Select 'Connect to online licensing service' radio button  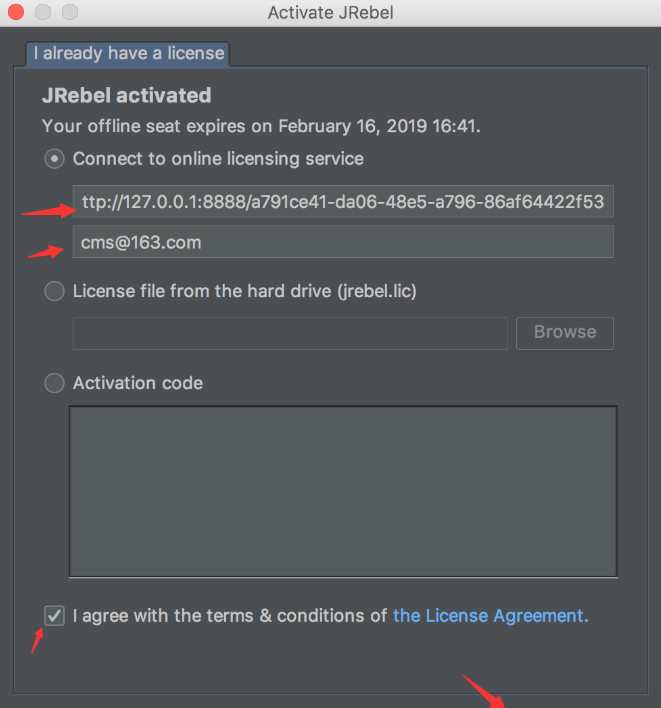pyautogui.click(x=55, y=158)
